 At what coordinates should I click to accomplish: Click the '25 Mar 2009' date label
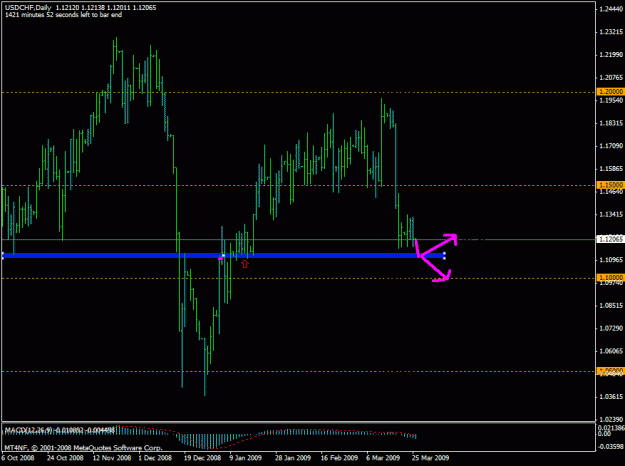pyautogui.click(x=430, y=458)
